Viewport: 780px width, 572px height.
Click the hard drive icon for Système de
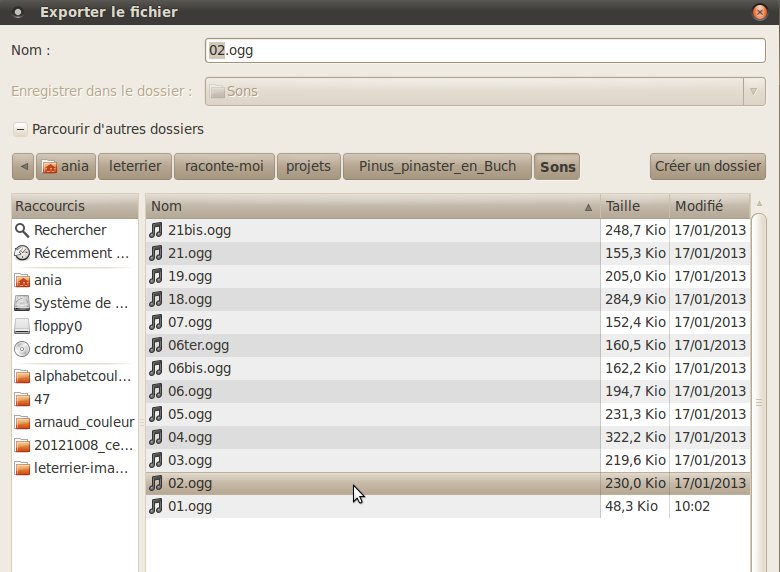point(22,303)
